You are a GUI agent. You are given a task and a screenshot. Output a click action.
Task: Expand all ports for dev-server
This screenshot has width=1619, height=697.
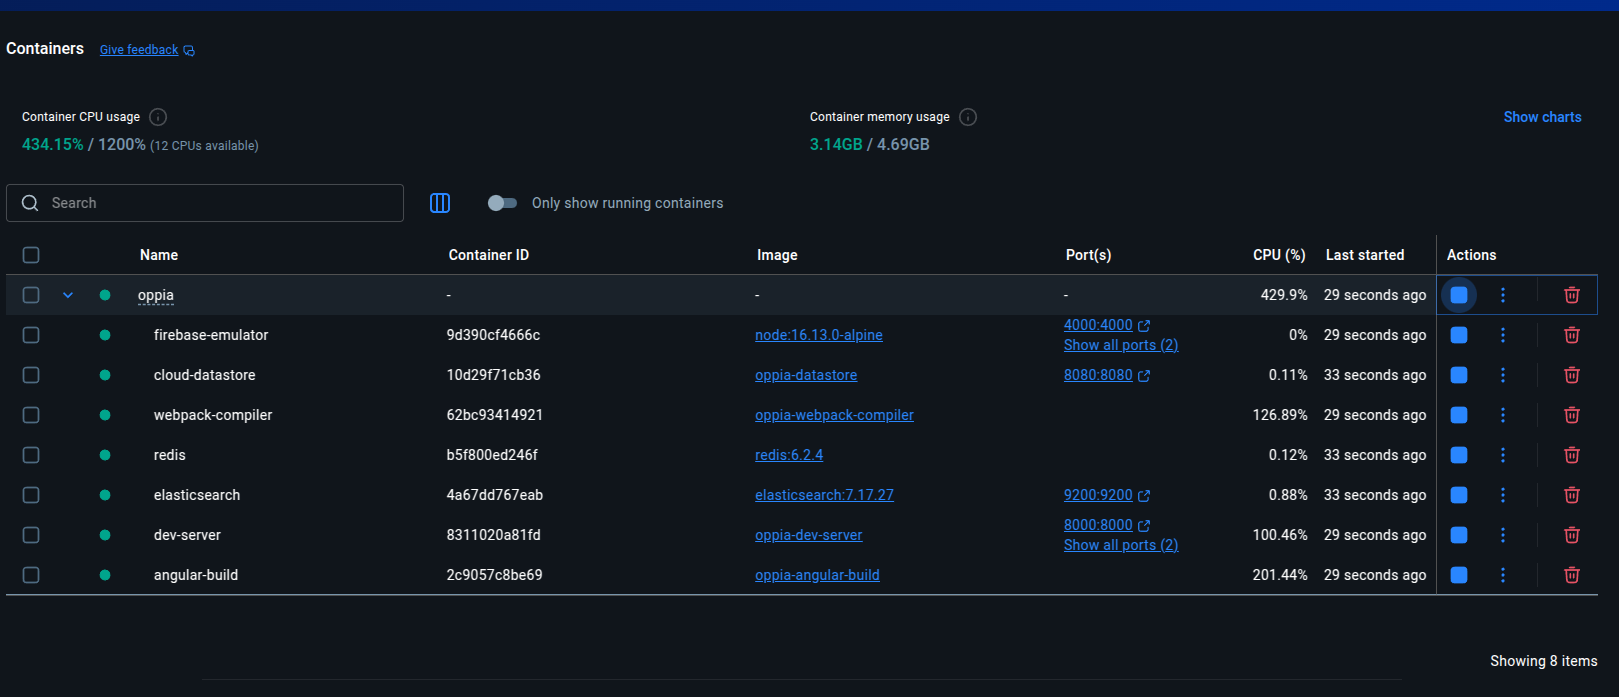click(x=1120, y=545)
